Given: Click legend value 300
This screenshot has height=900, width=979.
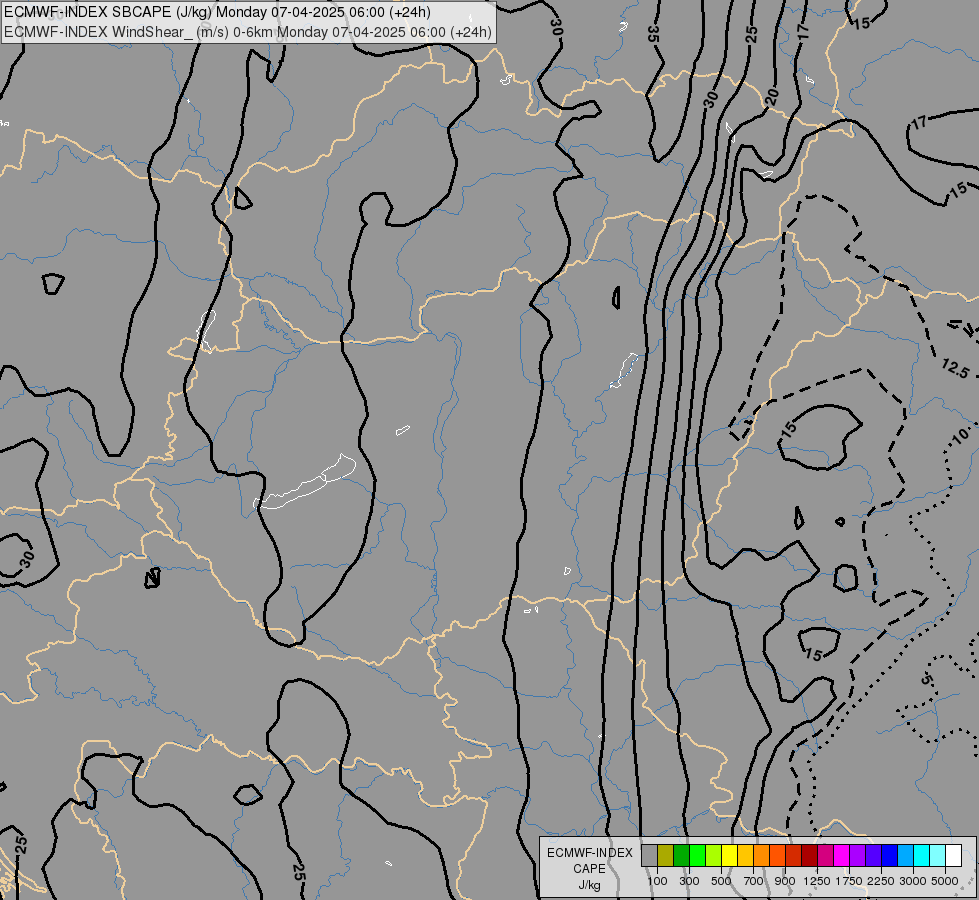Looking at the screenshot, I should coord(689,881).
